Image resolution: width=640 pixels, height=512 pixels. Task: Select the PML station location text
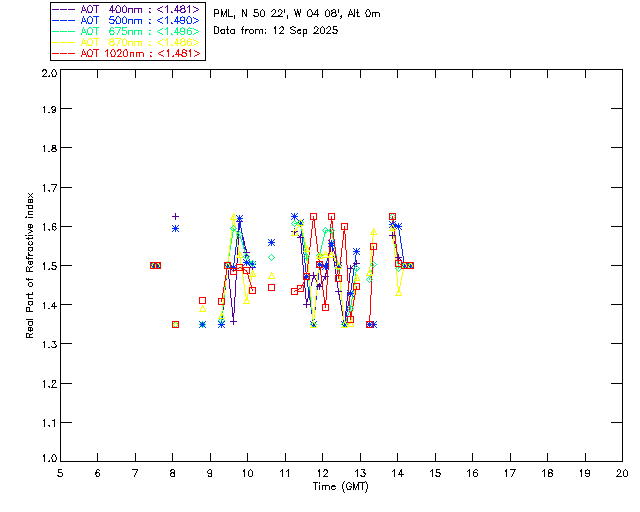(x=297, y=14)
